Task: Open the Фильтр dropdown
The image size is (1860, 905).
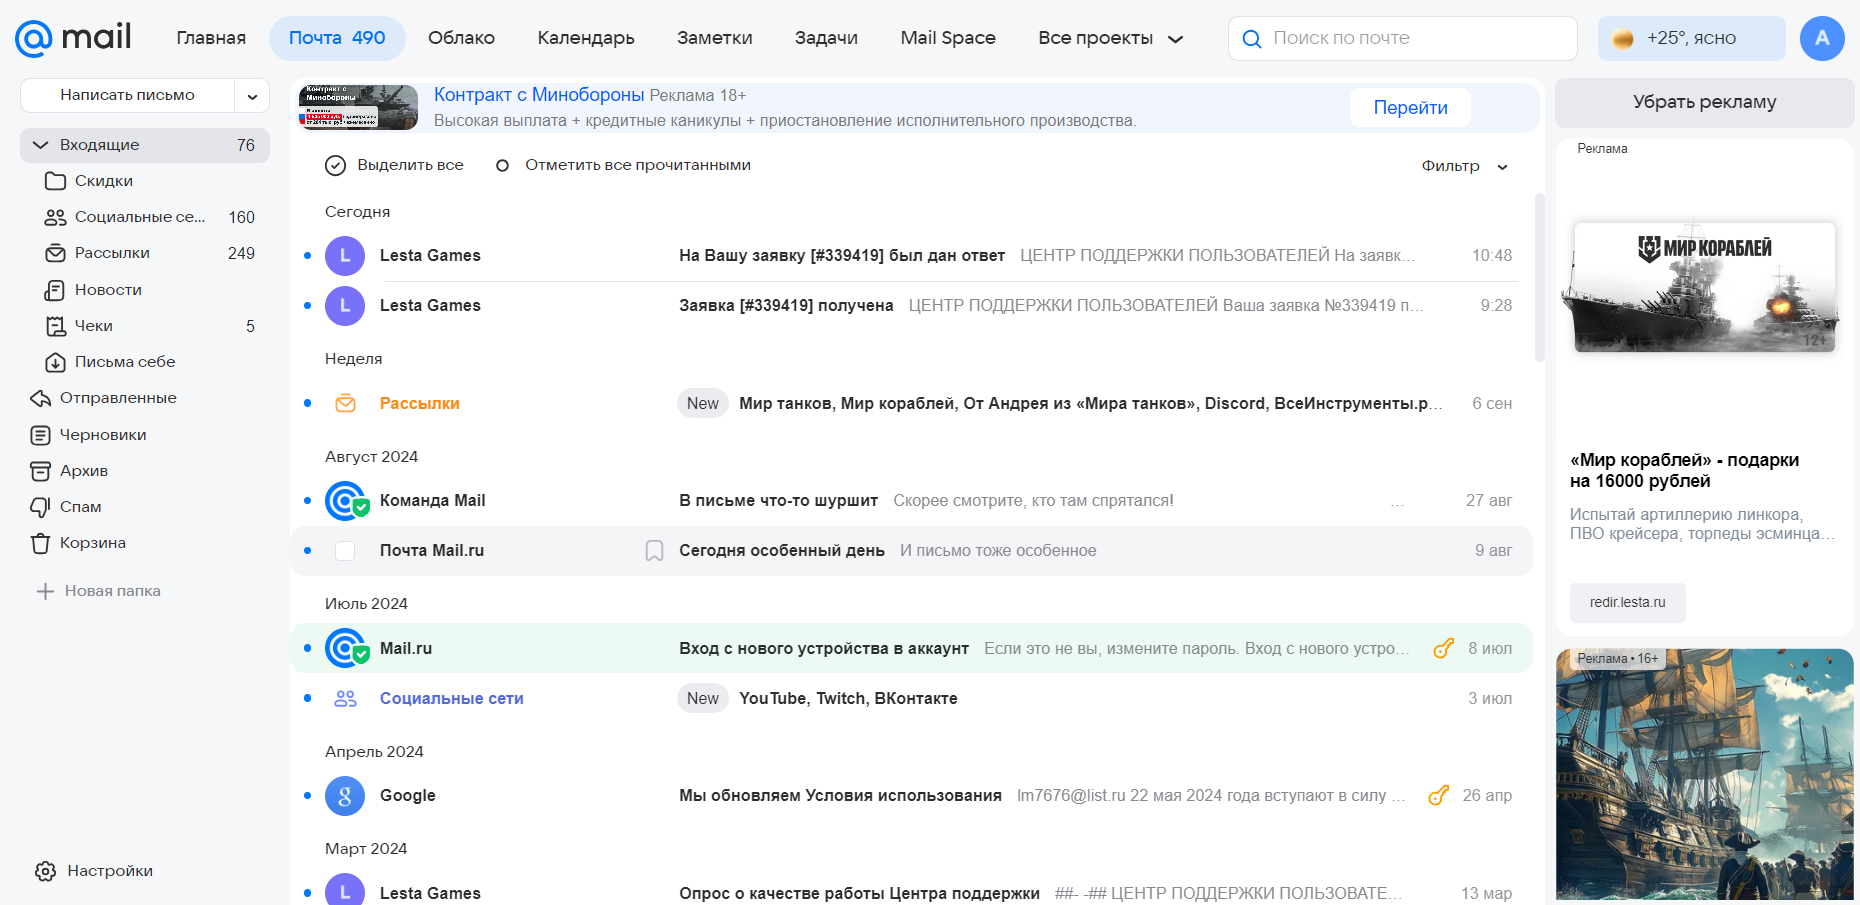Action: coord(1464,166)
